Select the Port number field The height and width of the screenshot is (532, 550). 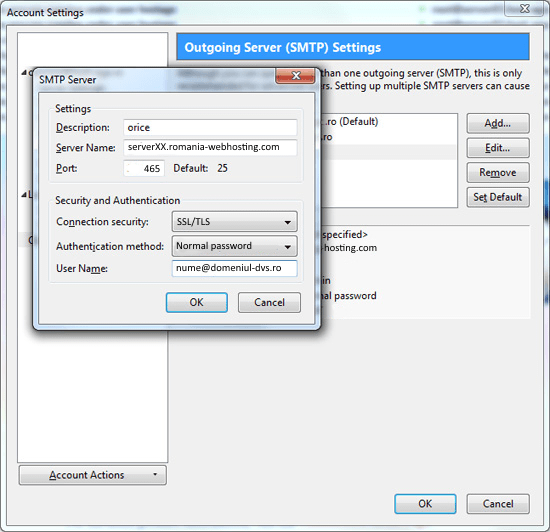click(144, 168)
